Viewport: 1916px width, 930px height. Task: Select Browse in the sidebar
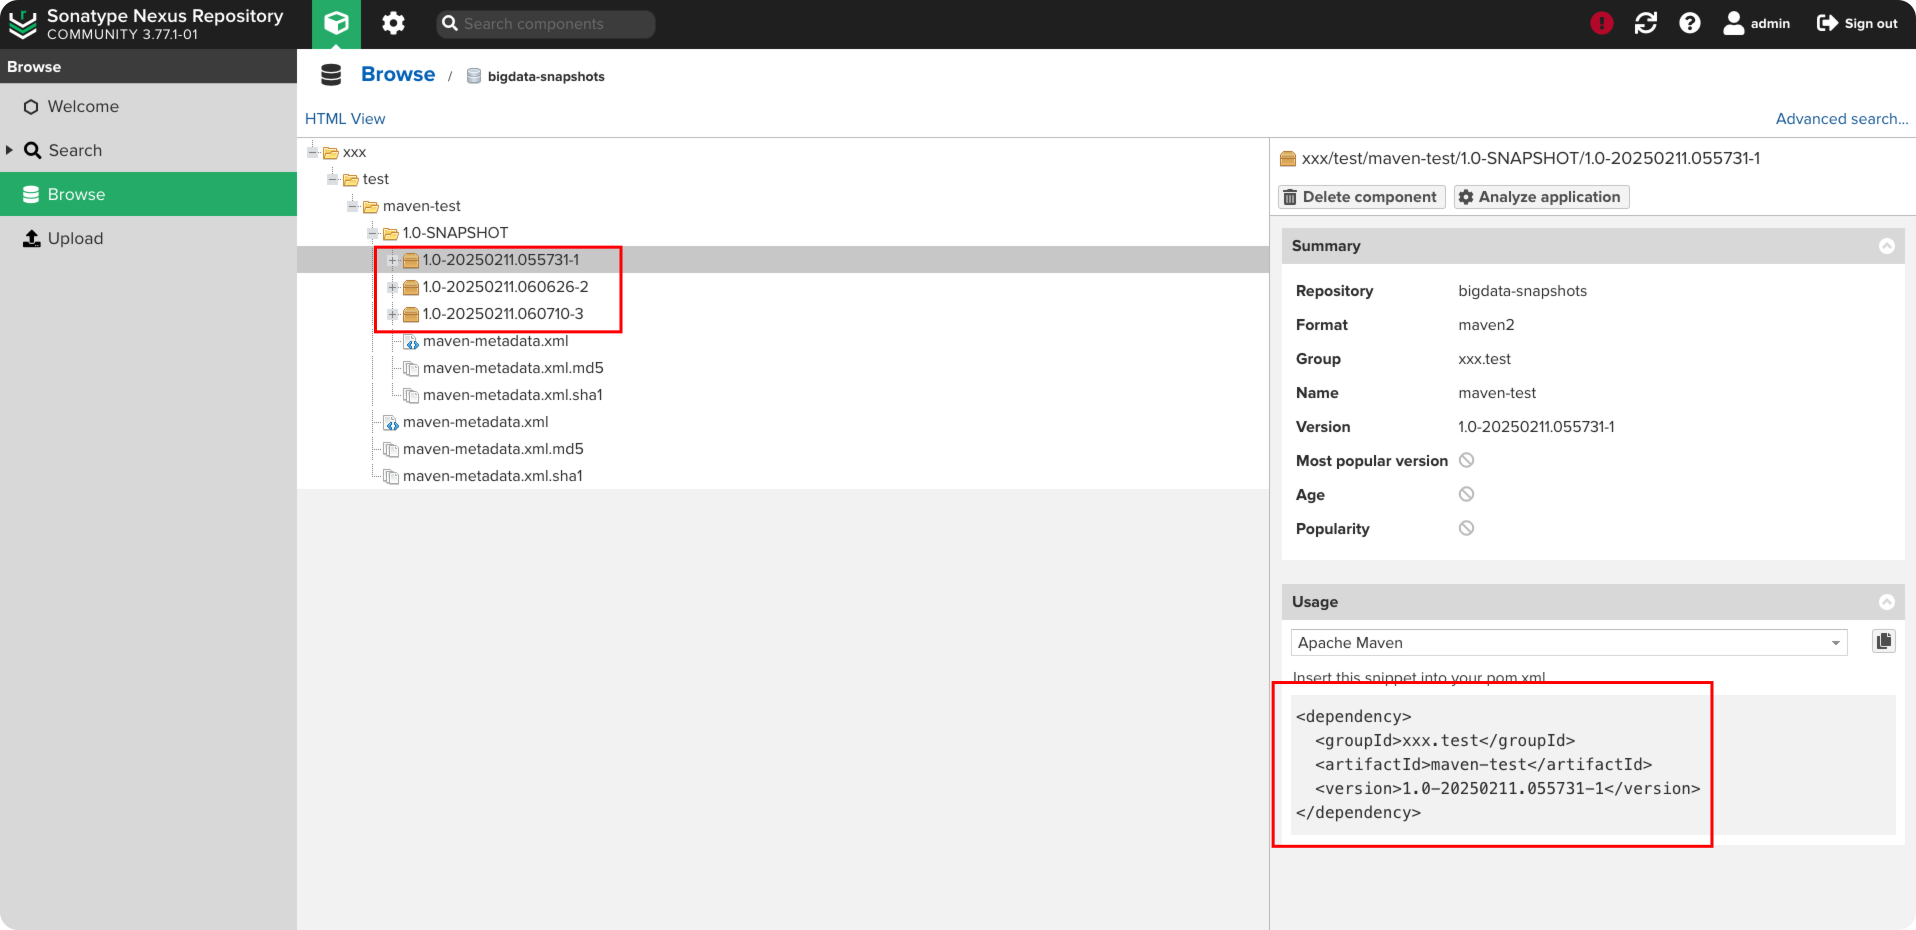coord(148,194)
